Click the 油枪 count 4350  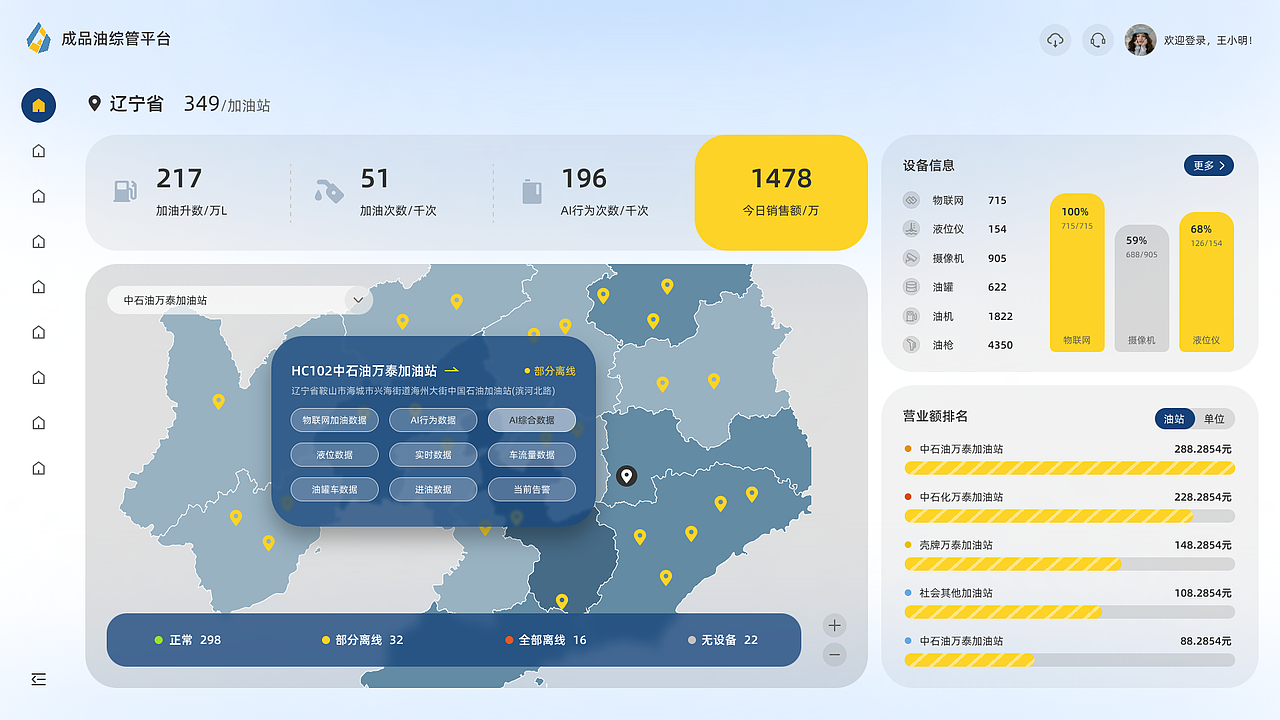click(x=1000, y=345)
